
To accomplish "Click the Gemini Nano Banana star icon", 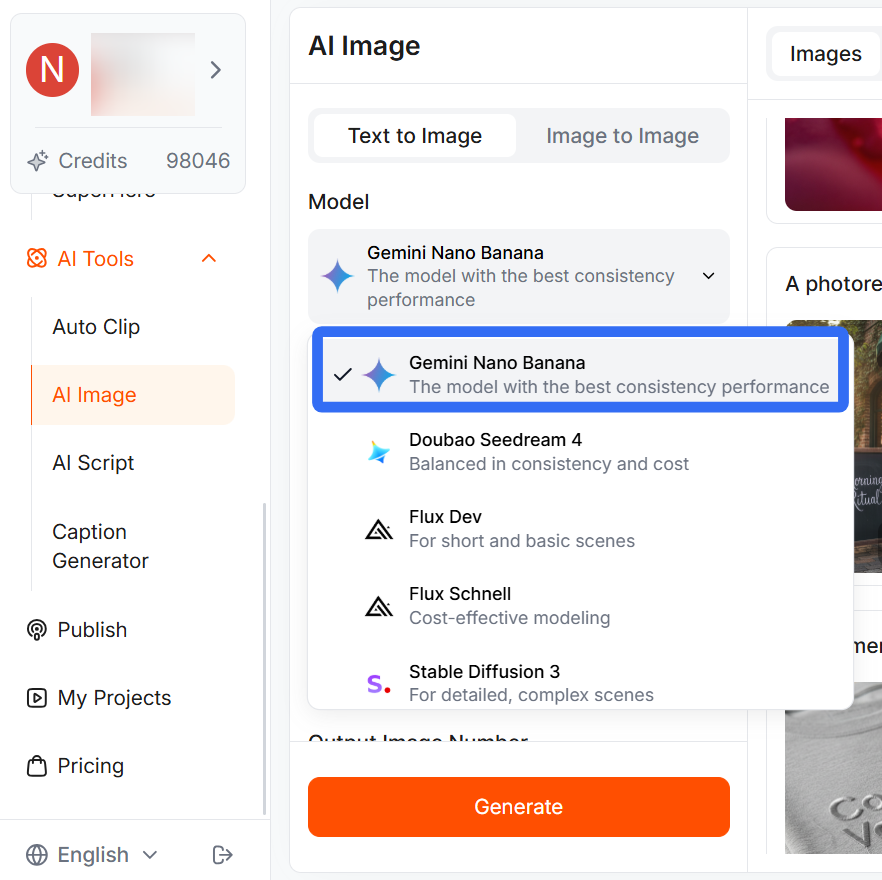I will tap(378, 374).
